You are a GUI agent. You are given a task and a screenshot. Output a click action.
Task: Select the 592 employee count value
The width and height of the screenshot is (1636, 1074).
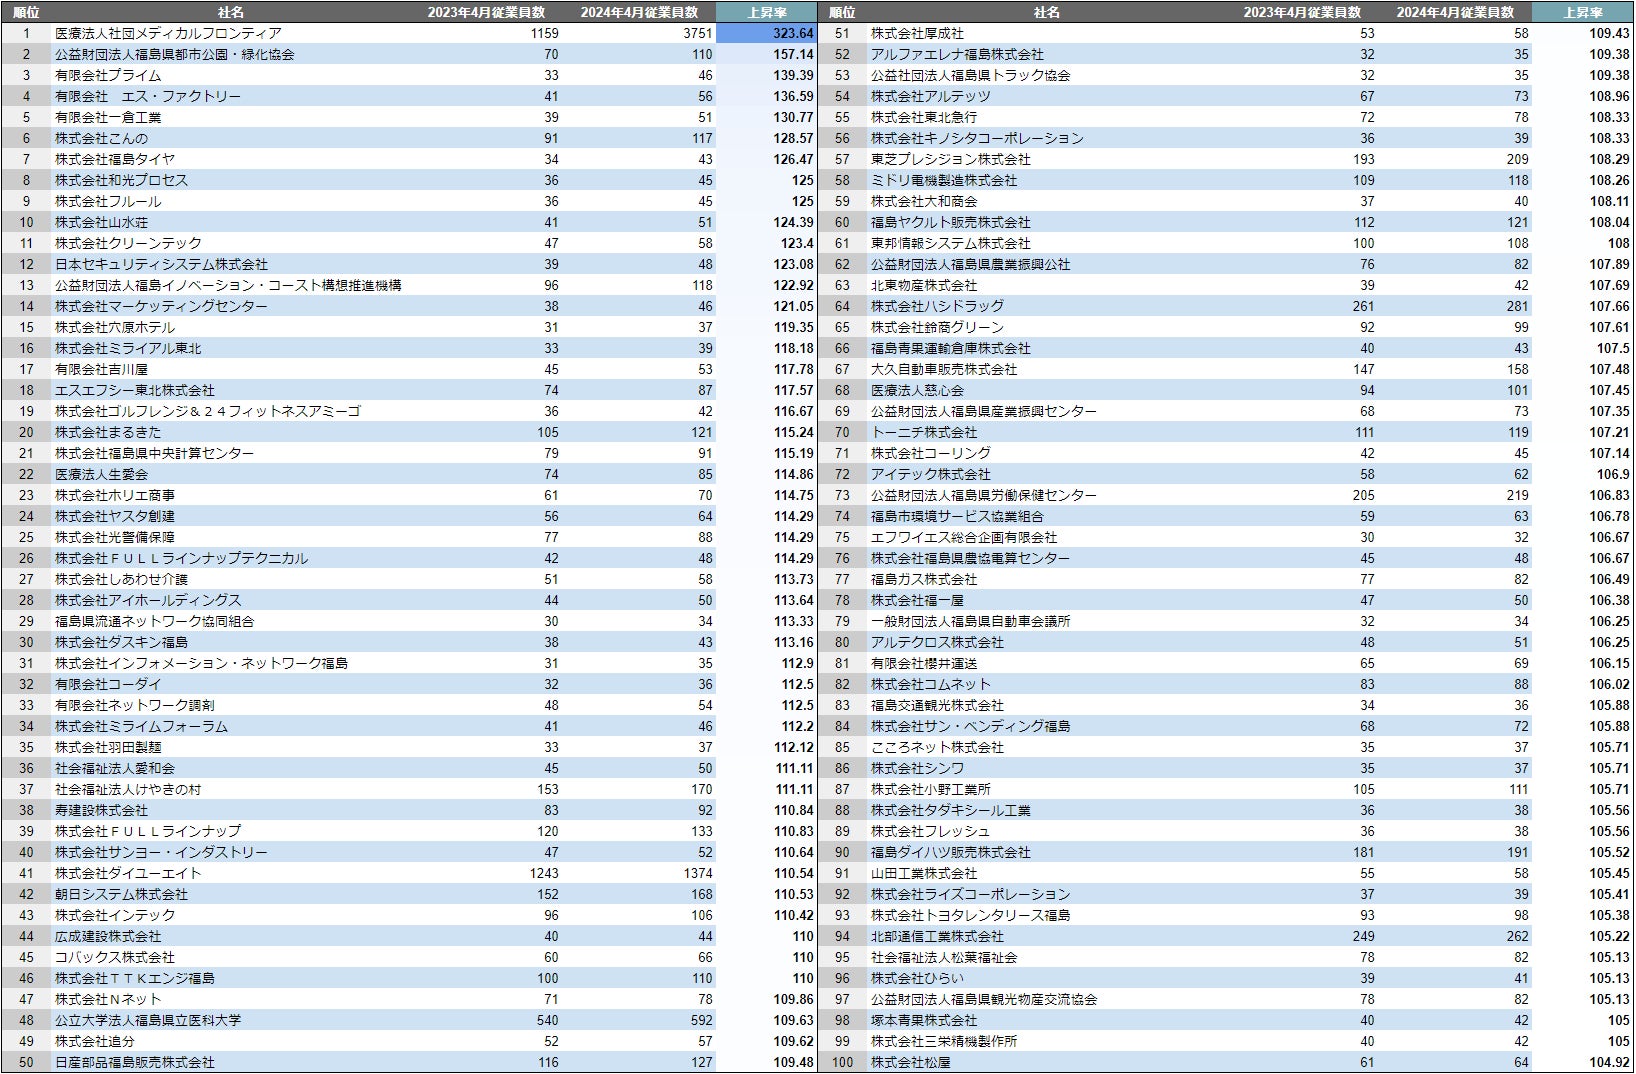pos(702,1020)
